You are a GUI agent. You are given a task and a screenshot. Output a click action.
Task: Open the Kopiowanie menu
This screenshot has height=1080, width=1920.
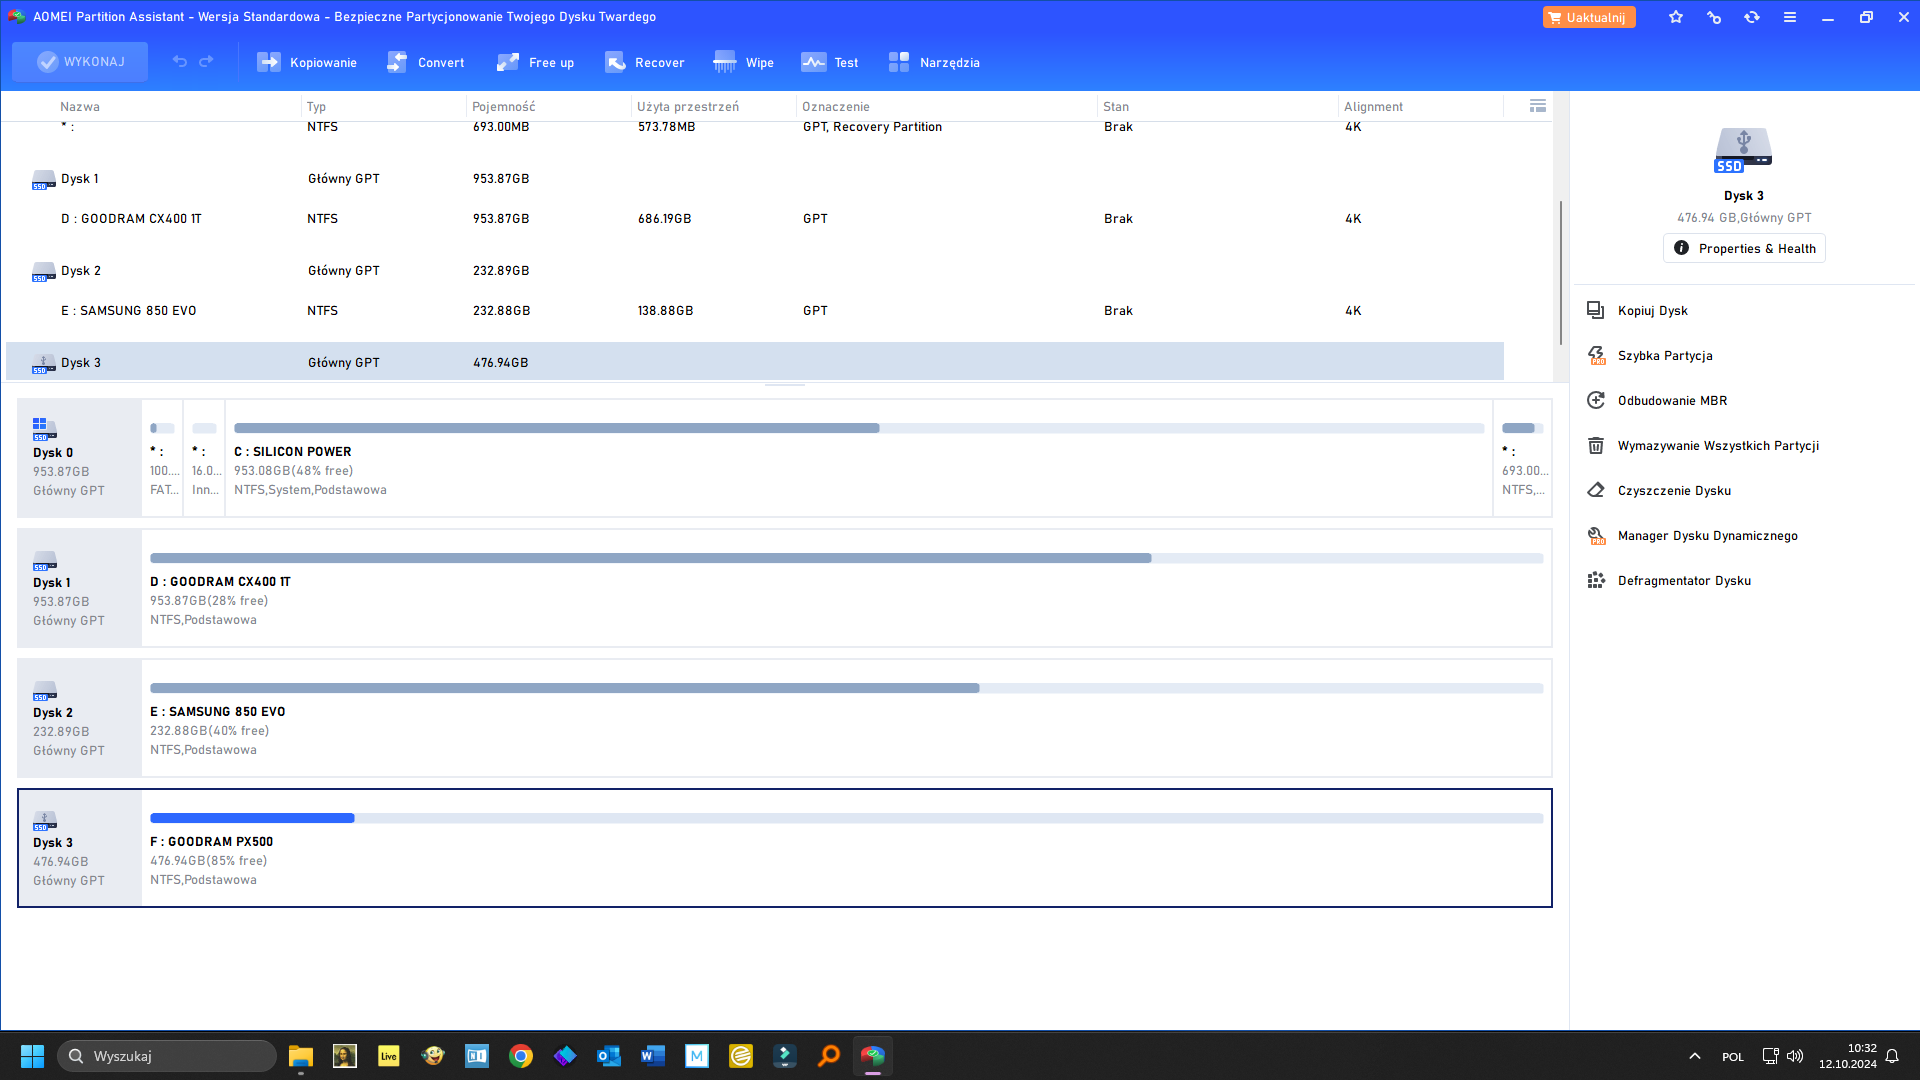point(306,62)
